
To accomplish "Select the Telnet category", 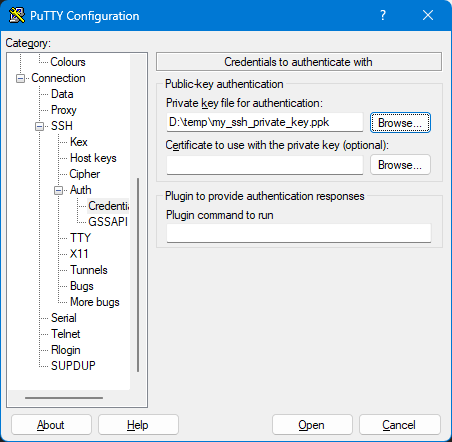I will (x=66, y=334).
